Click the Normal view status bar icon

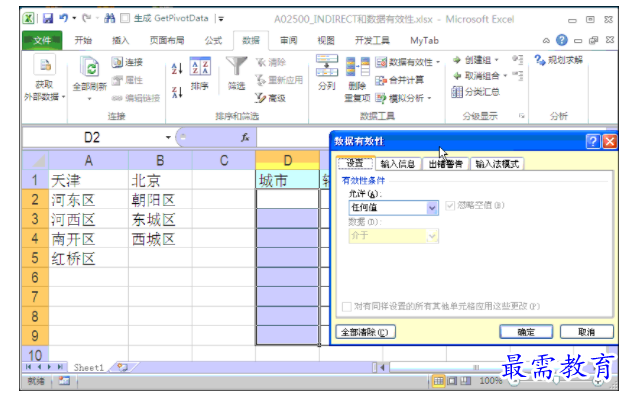pyautogui.click(x=438, y=381)
